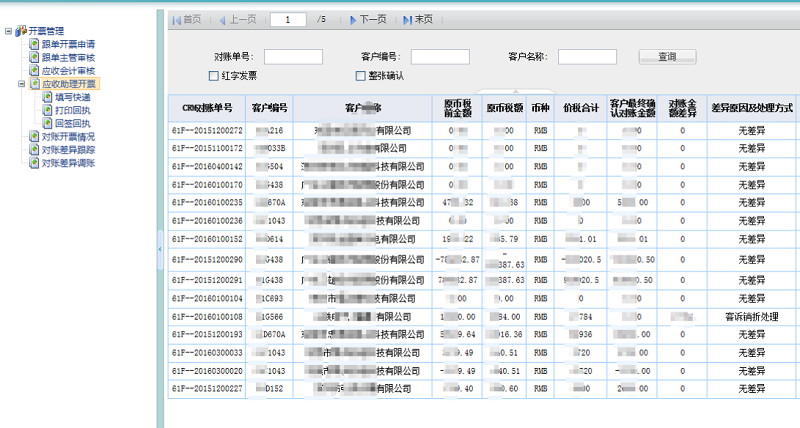
Task: Focus the 客户名称 input field
Action: point(587,57)
